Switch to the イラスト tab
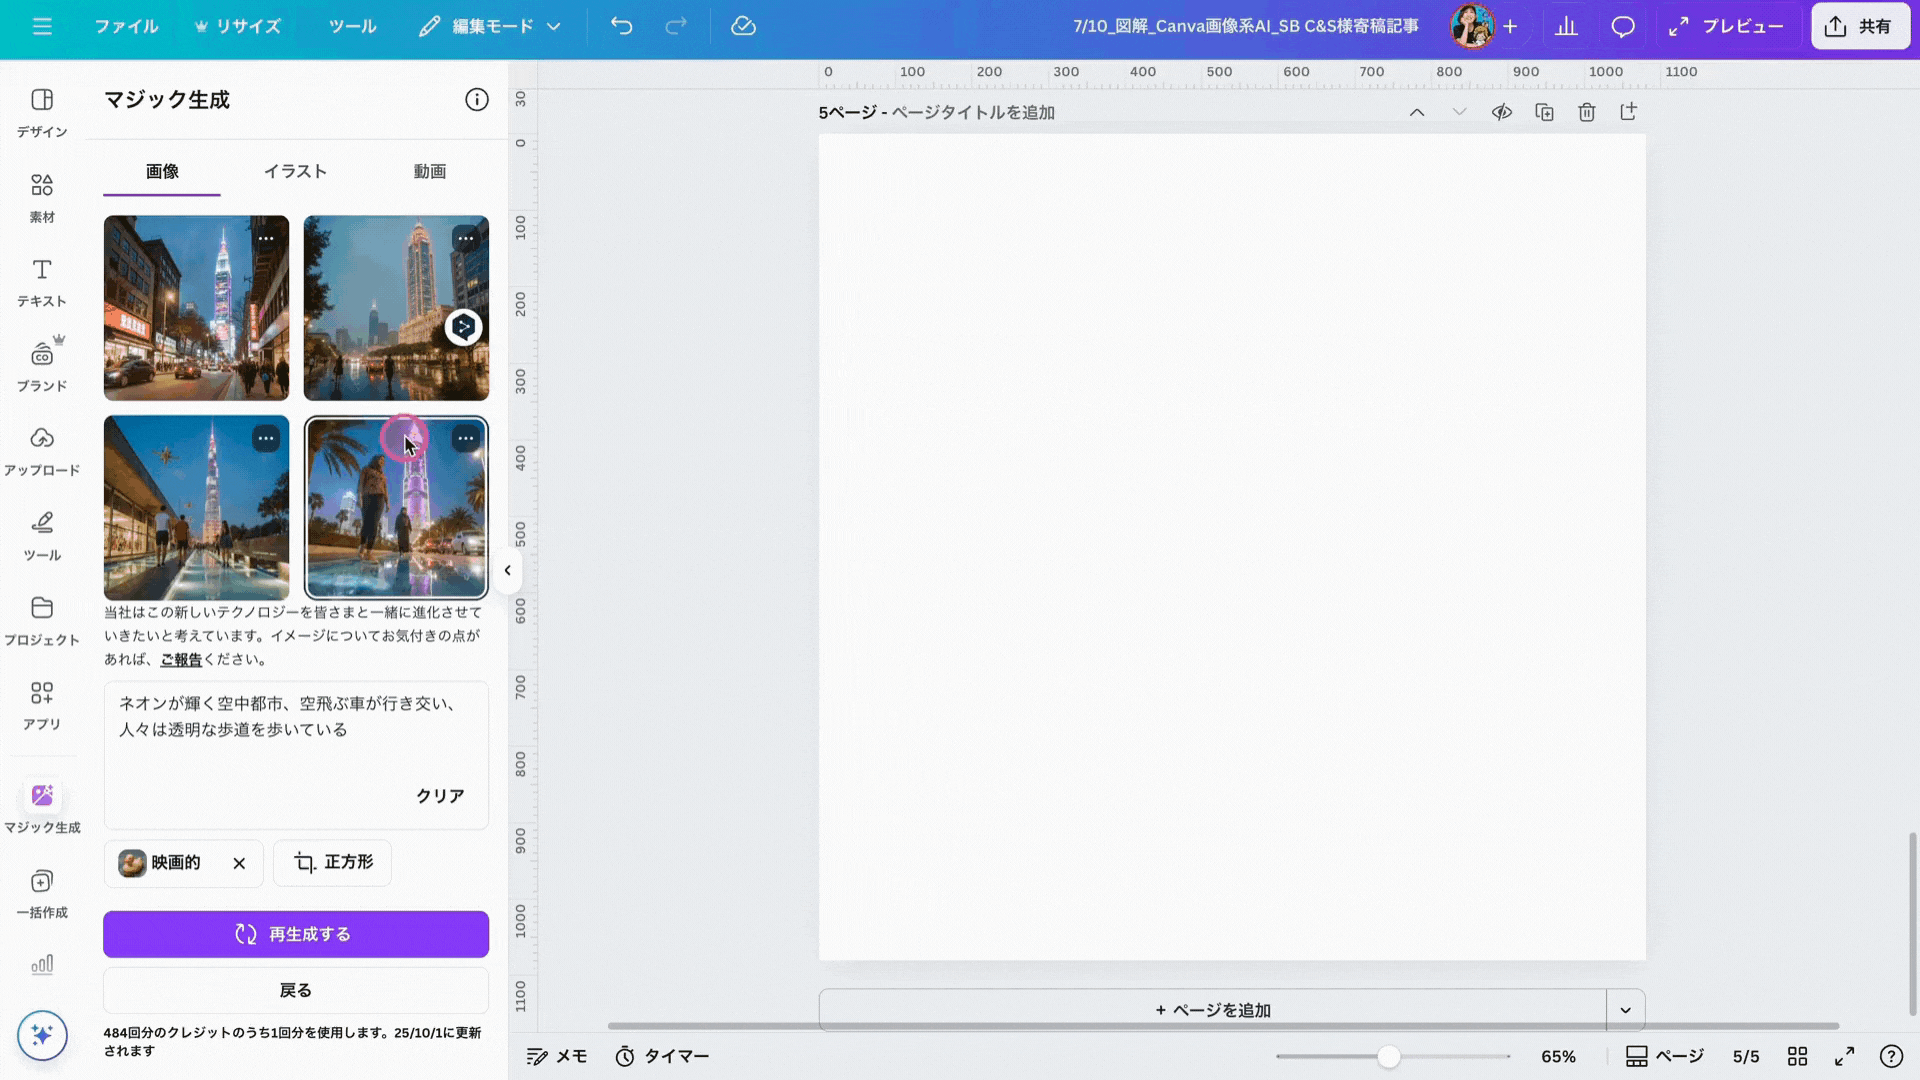Screen dimensions: 1920x1080 click(295, 171)
